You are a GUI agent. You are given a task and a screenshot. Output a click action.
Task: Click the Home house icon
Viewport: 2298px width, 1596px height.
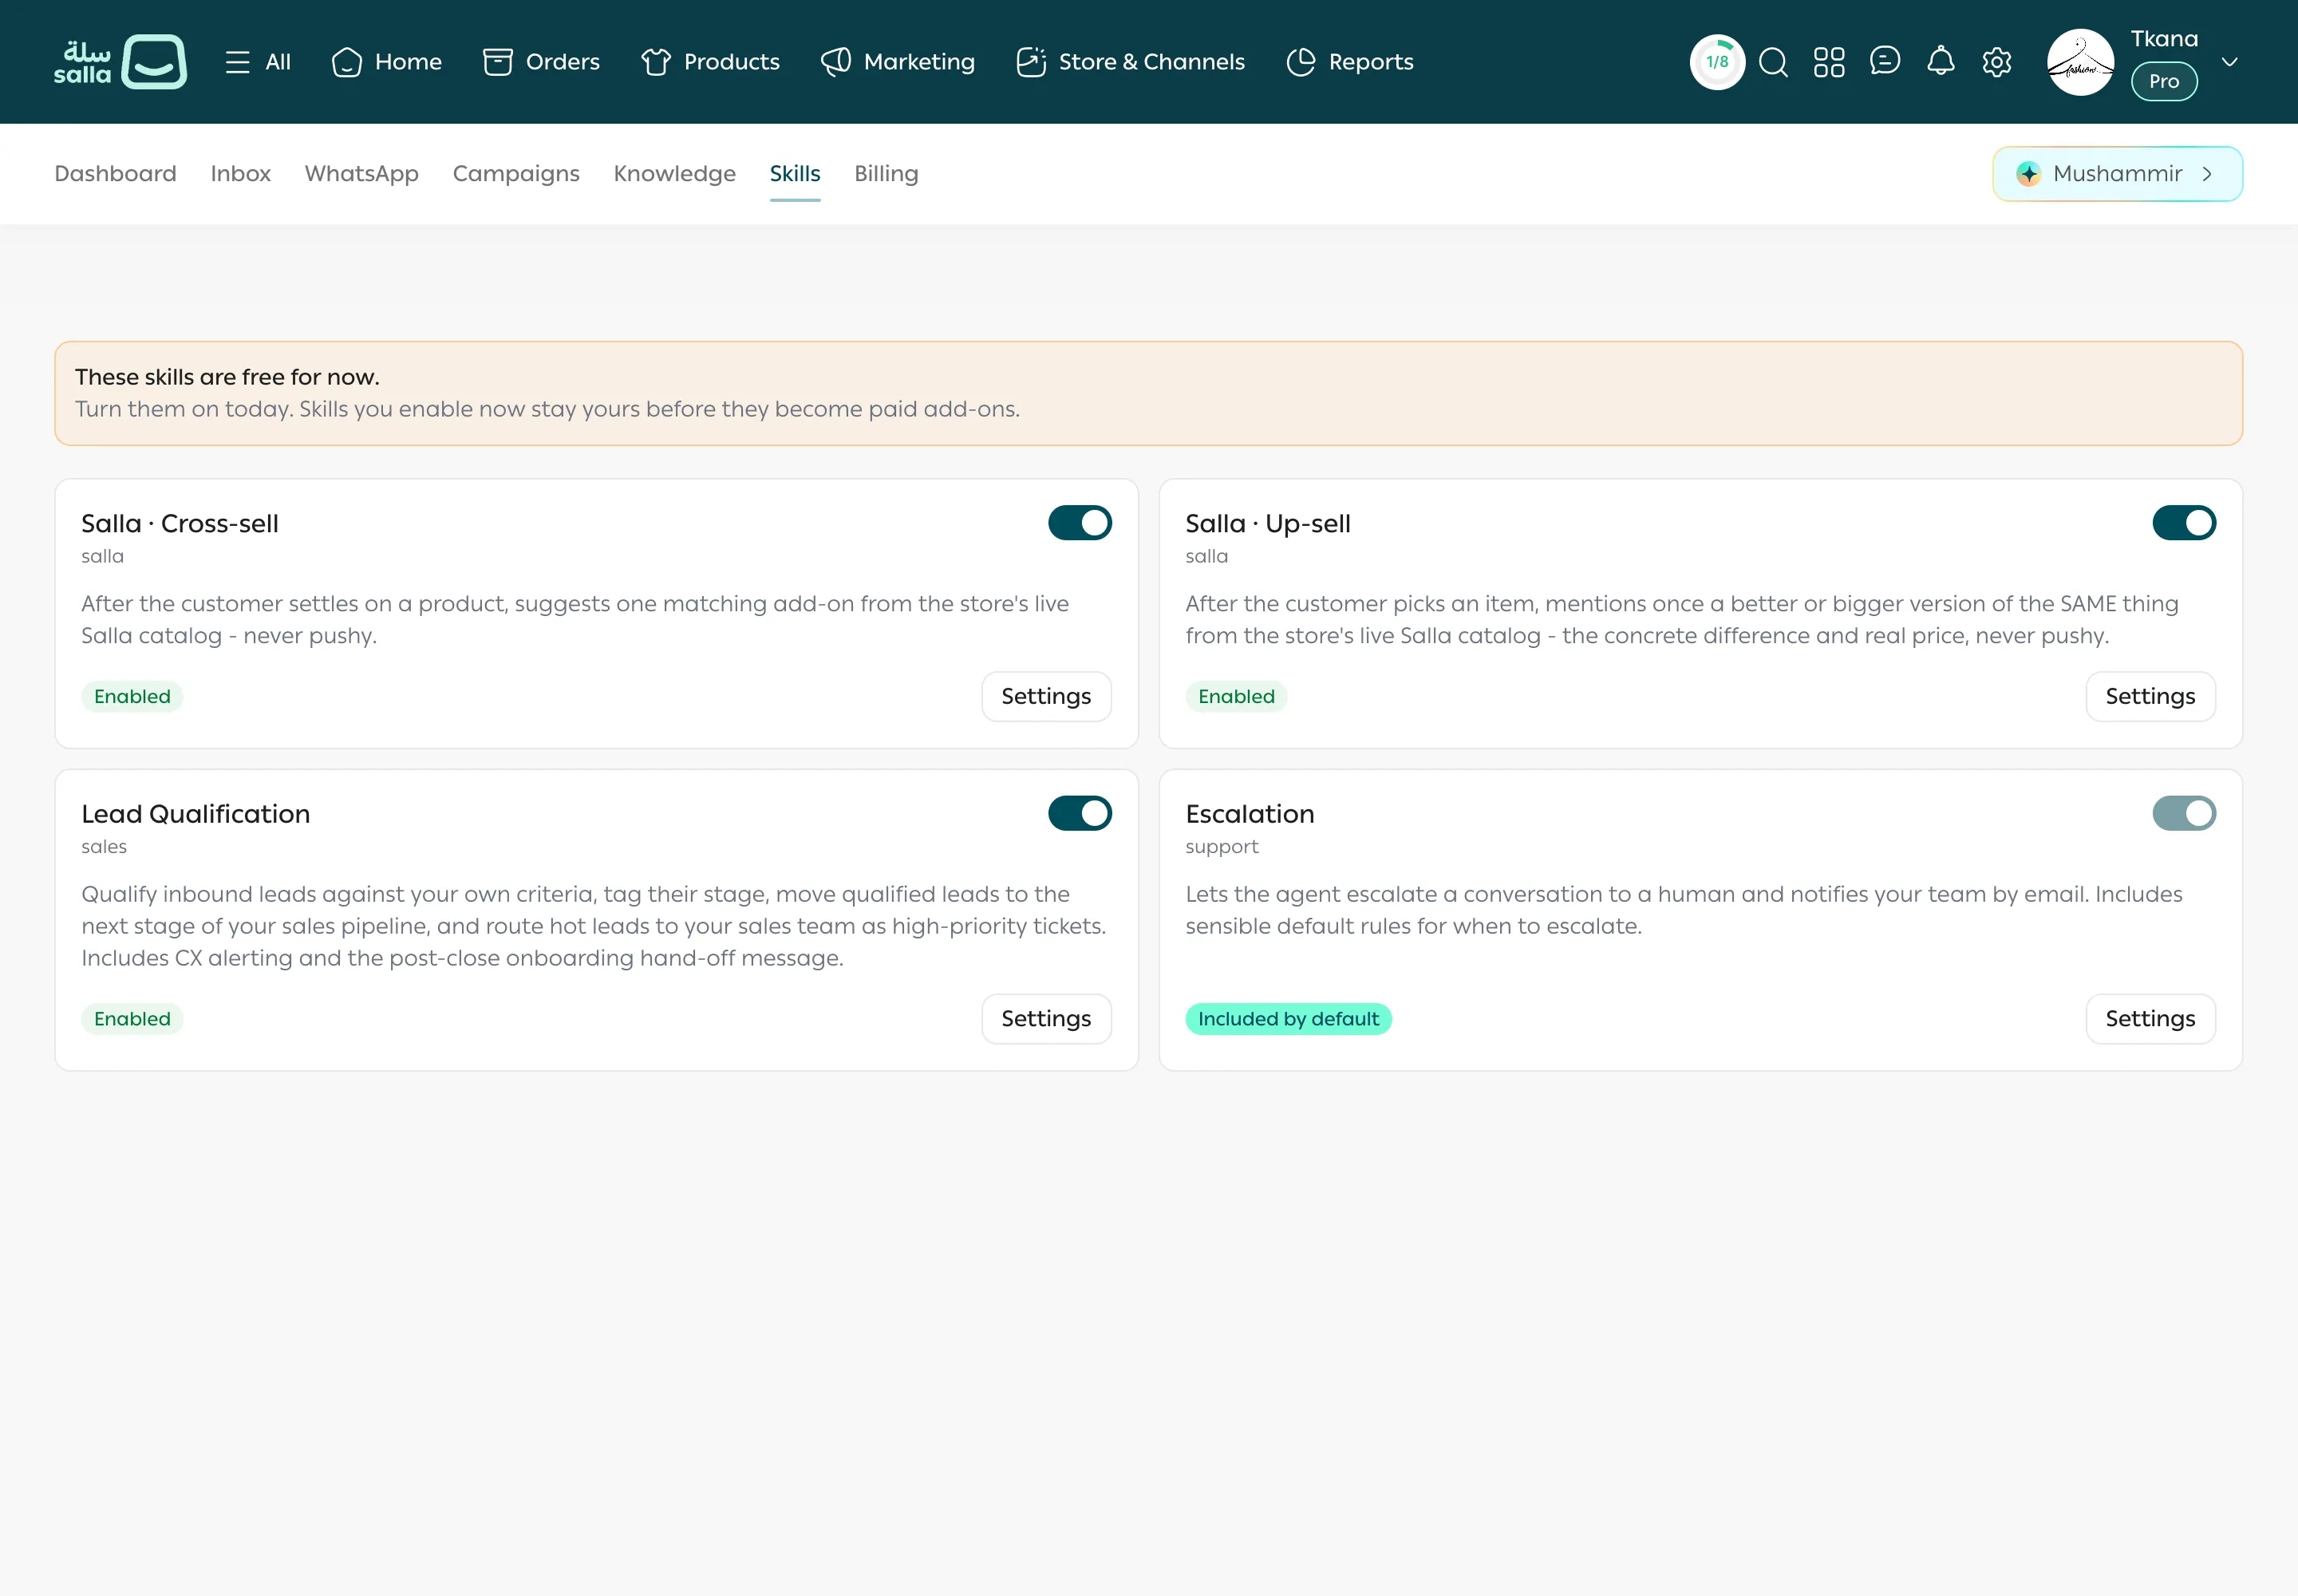coord(346,62)
